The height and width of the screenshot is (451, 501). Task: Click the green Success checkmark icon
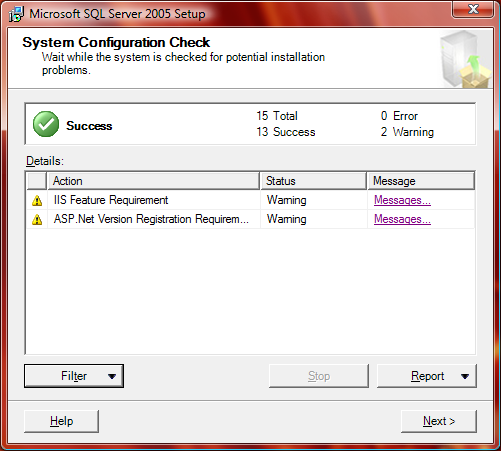[46, 124]
